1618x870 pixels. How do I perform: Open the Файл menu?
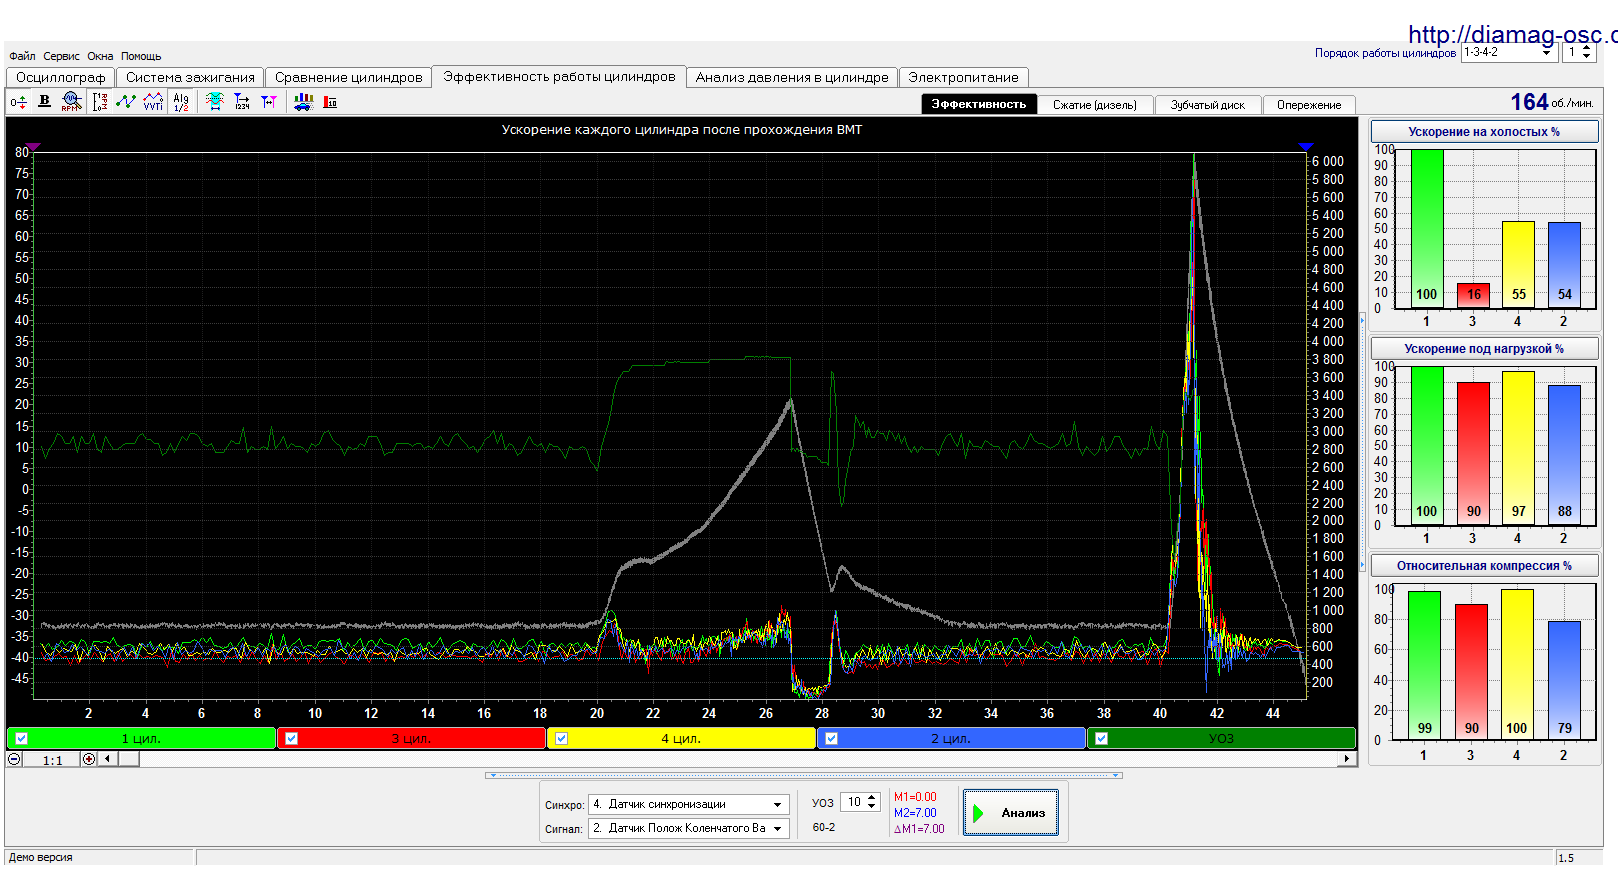click(x=22, y=56)
